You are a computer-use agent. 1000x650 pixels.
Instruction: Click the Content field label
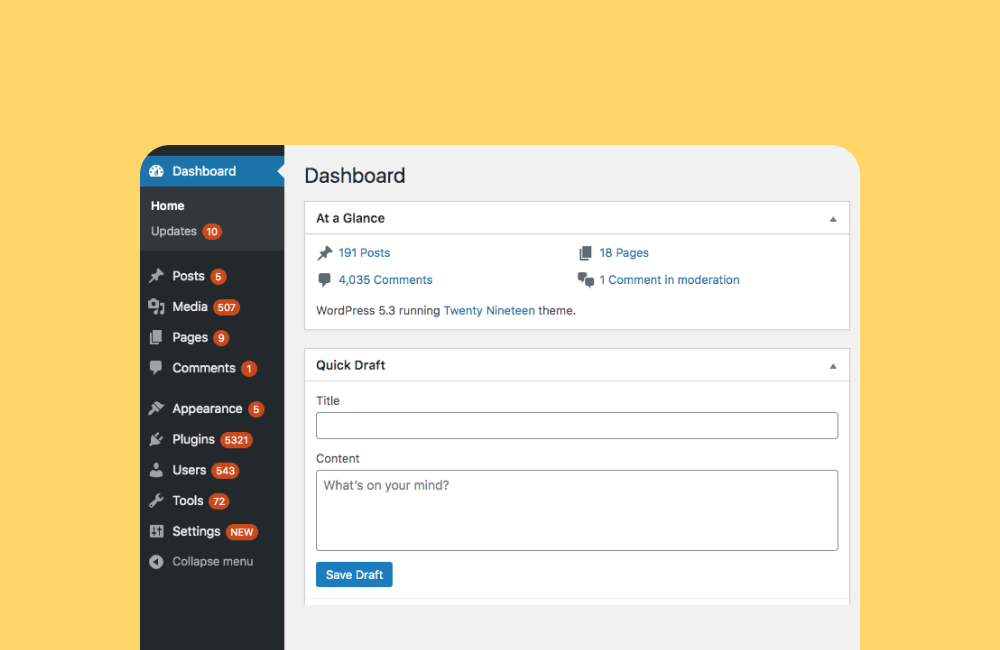coord(338,459)
